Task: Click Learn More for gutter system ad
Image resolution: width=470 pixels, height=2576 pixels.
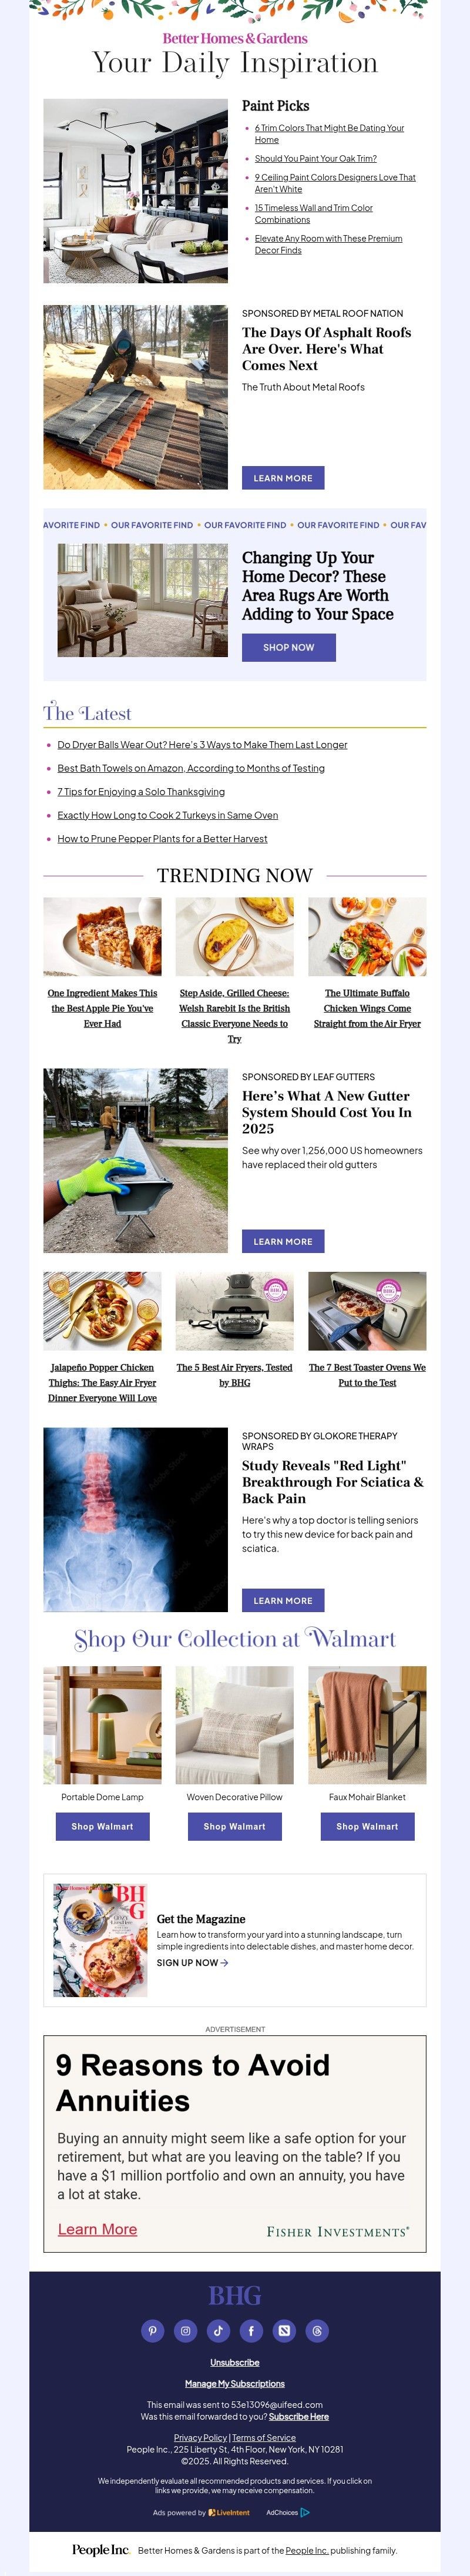Action: (283, 1241)
